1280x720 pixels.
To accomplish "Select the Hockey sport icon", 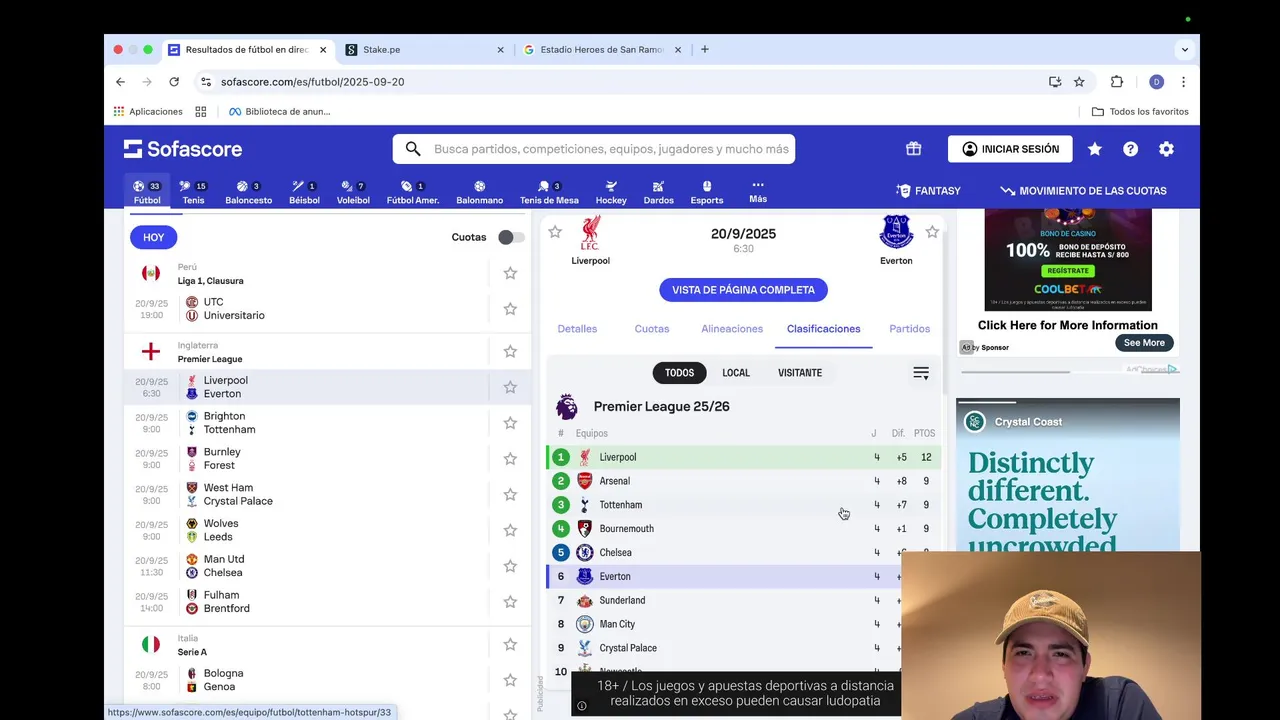I will (611, 192).
